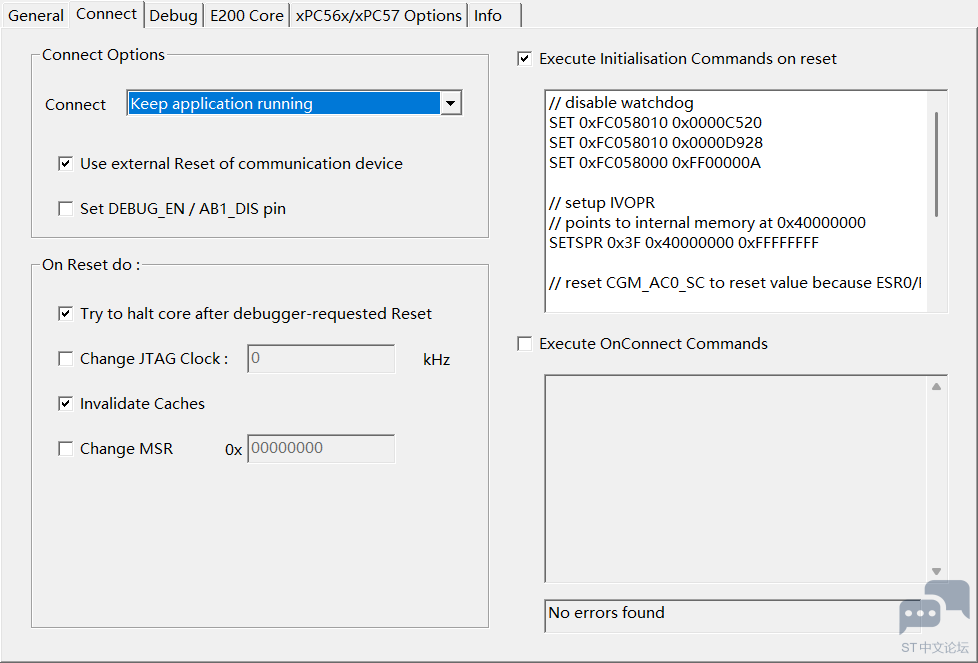The image size is (978, 663).
Task: Click the Keep application running combo box
Action: 284,104
